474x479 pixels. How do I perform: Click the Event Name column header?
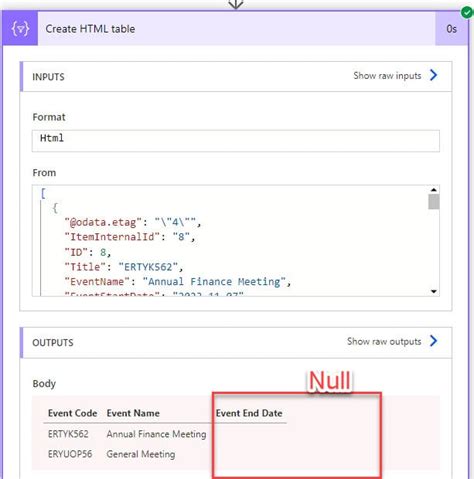pyautogui.click(x=133, y=413)
